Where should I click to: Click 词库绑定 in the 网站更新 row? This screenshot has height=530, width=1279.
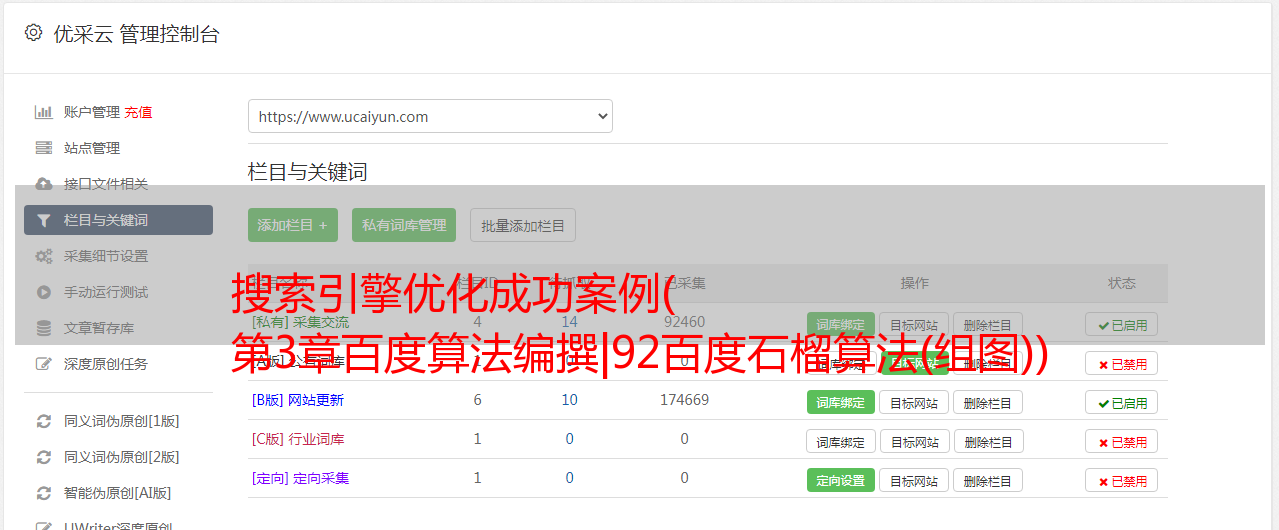point(840,403)
